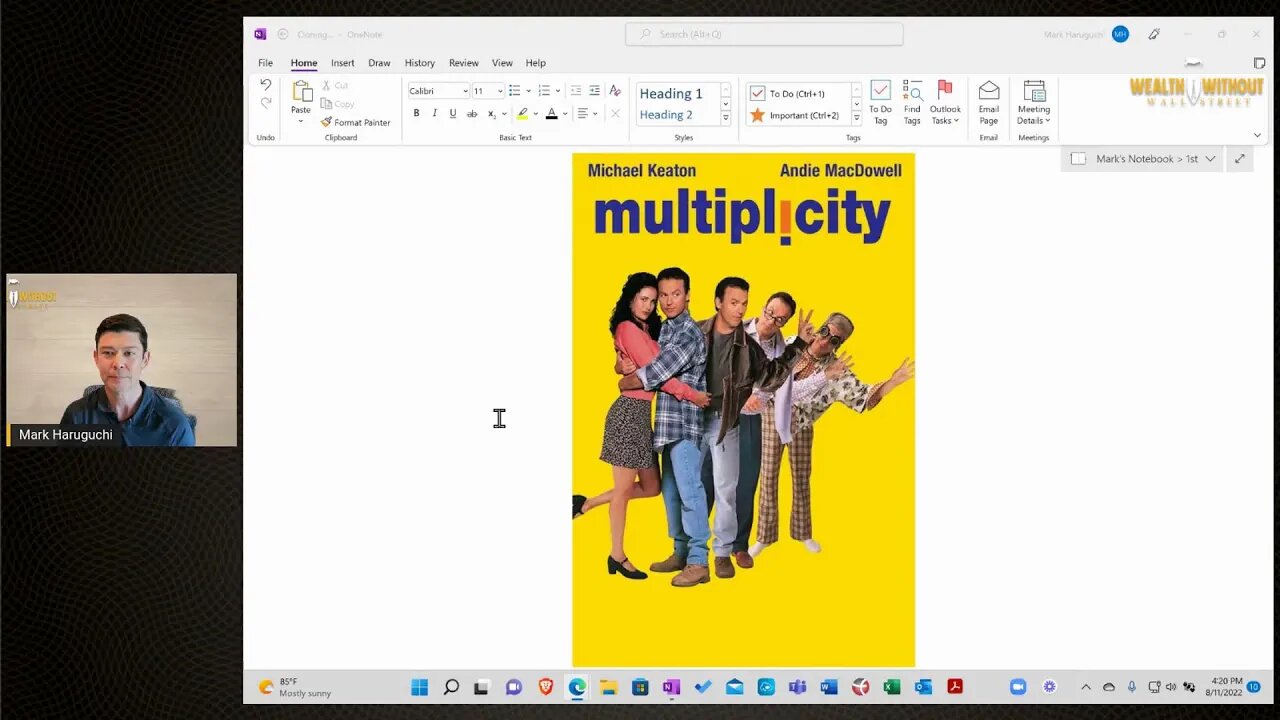This screenshot has width=1280, height=720.
Task: Click the Delete X icon in Basic Text
Action: pyautogui.click(x=615, y=114)
